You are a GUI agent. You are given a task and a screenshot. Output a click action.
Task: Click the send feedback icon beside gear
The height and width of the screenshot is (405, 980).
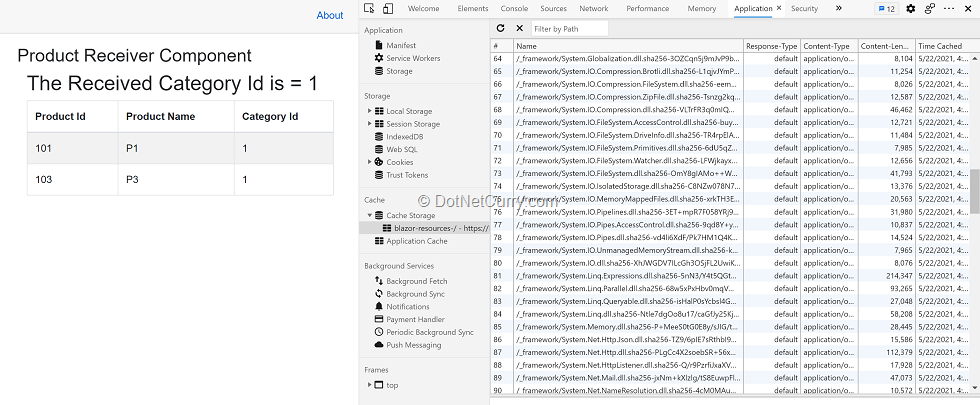click(930, 8)
